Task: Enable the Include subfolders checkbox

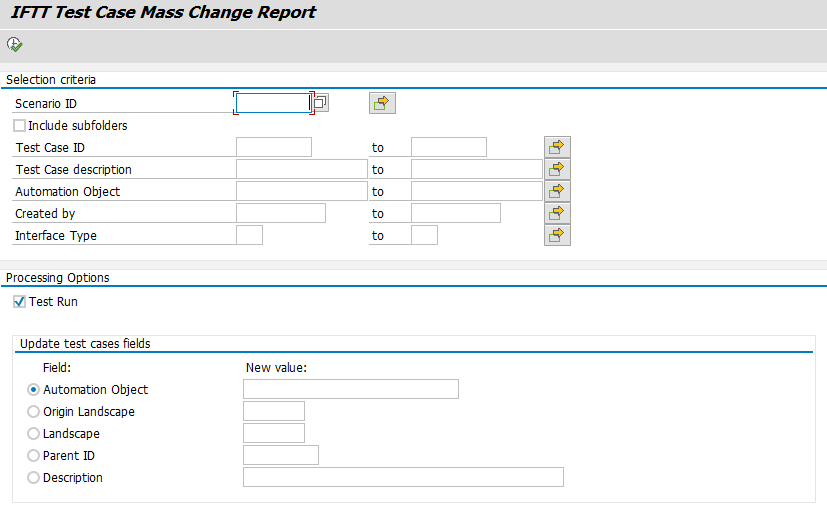Action: tap(20, 125)
